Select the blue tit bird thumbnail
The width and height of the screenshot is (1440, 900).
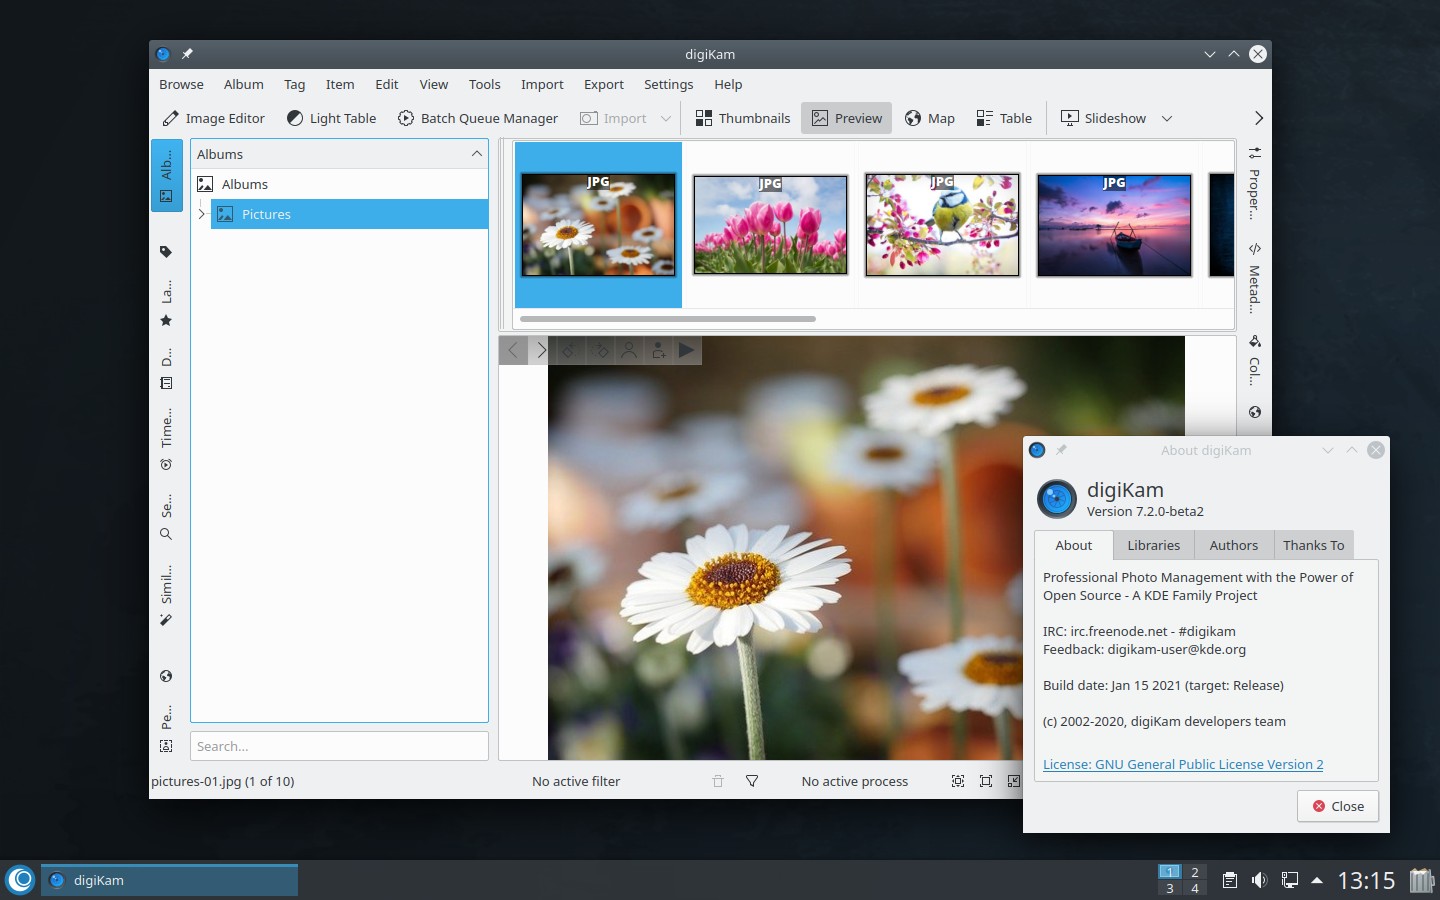click(942, 225)
